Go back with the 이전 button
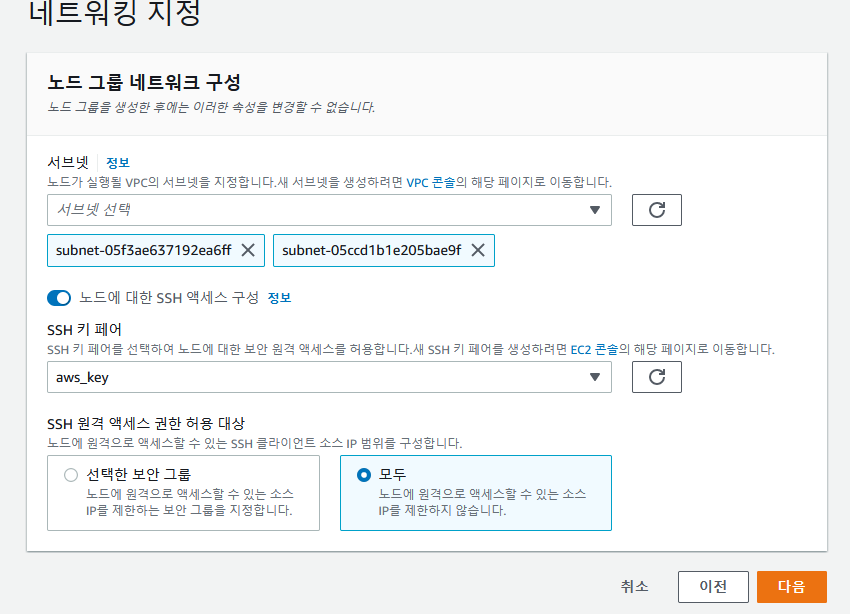The width and height of the screenshot is (850, 614). coord(713,586)
